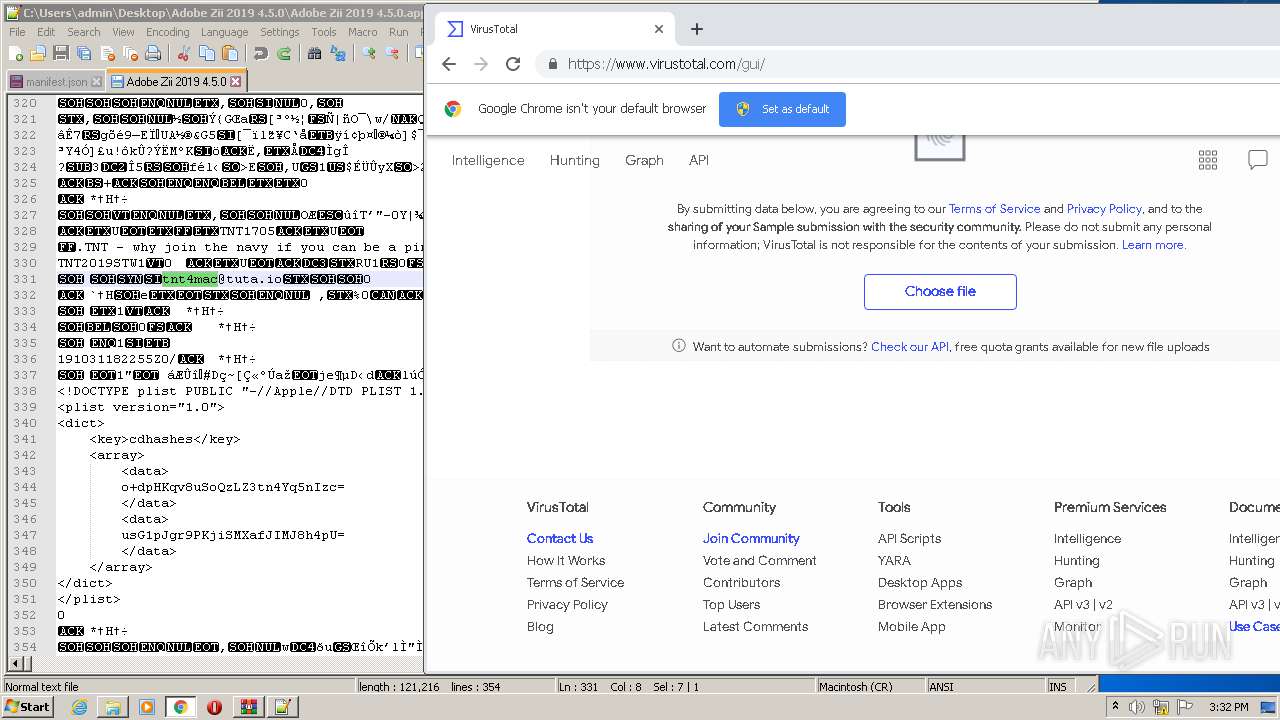This screenshot has width=1280, height=720.
Task: Open Notepad++ from the taskbar
Action: (282, 707)
